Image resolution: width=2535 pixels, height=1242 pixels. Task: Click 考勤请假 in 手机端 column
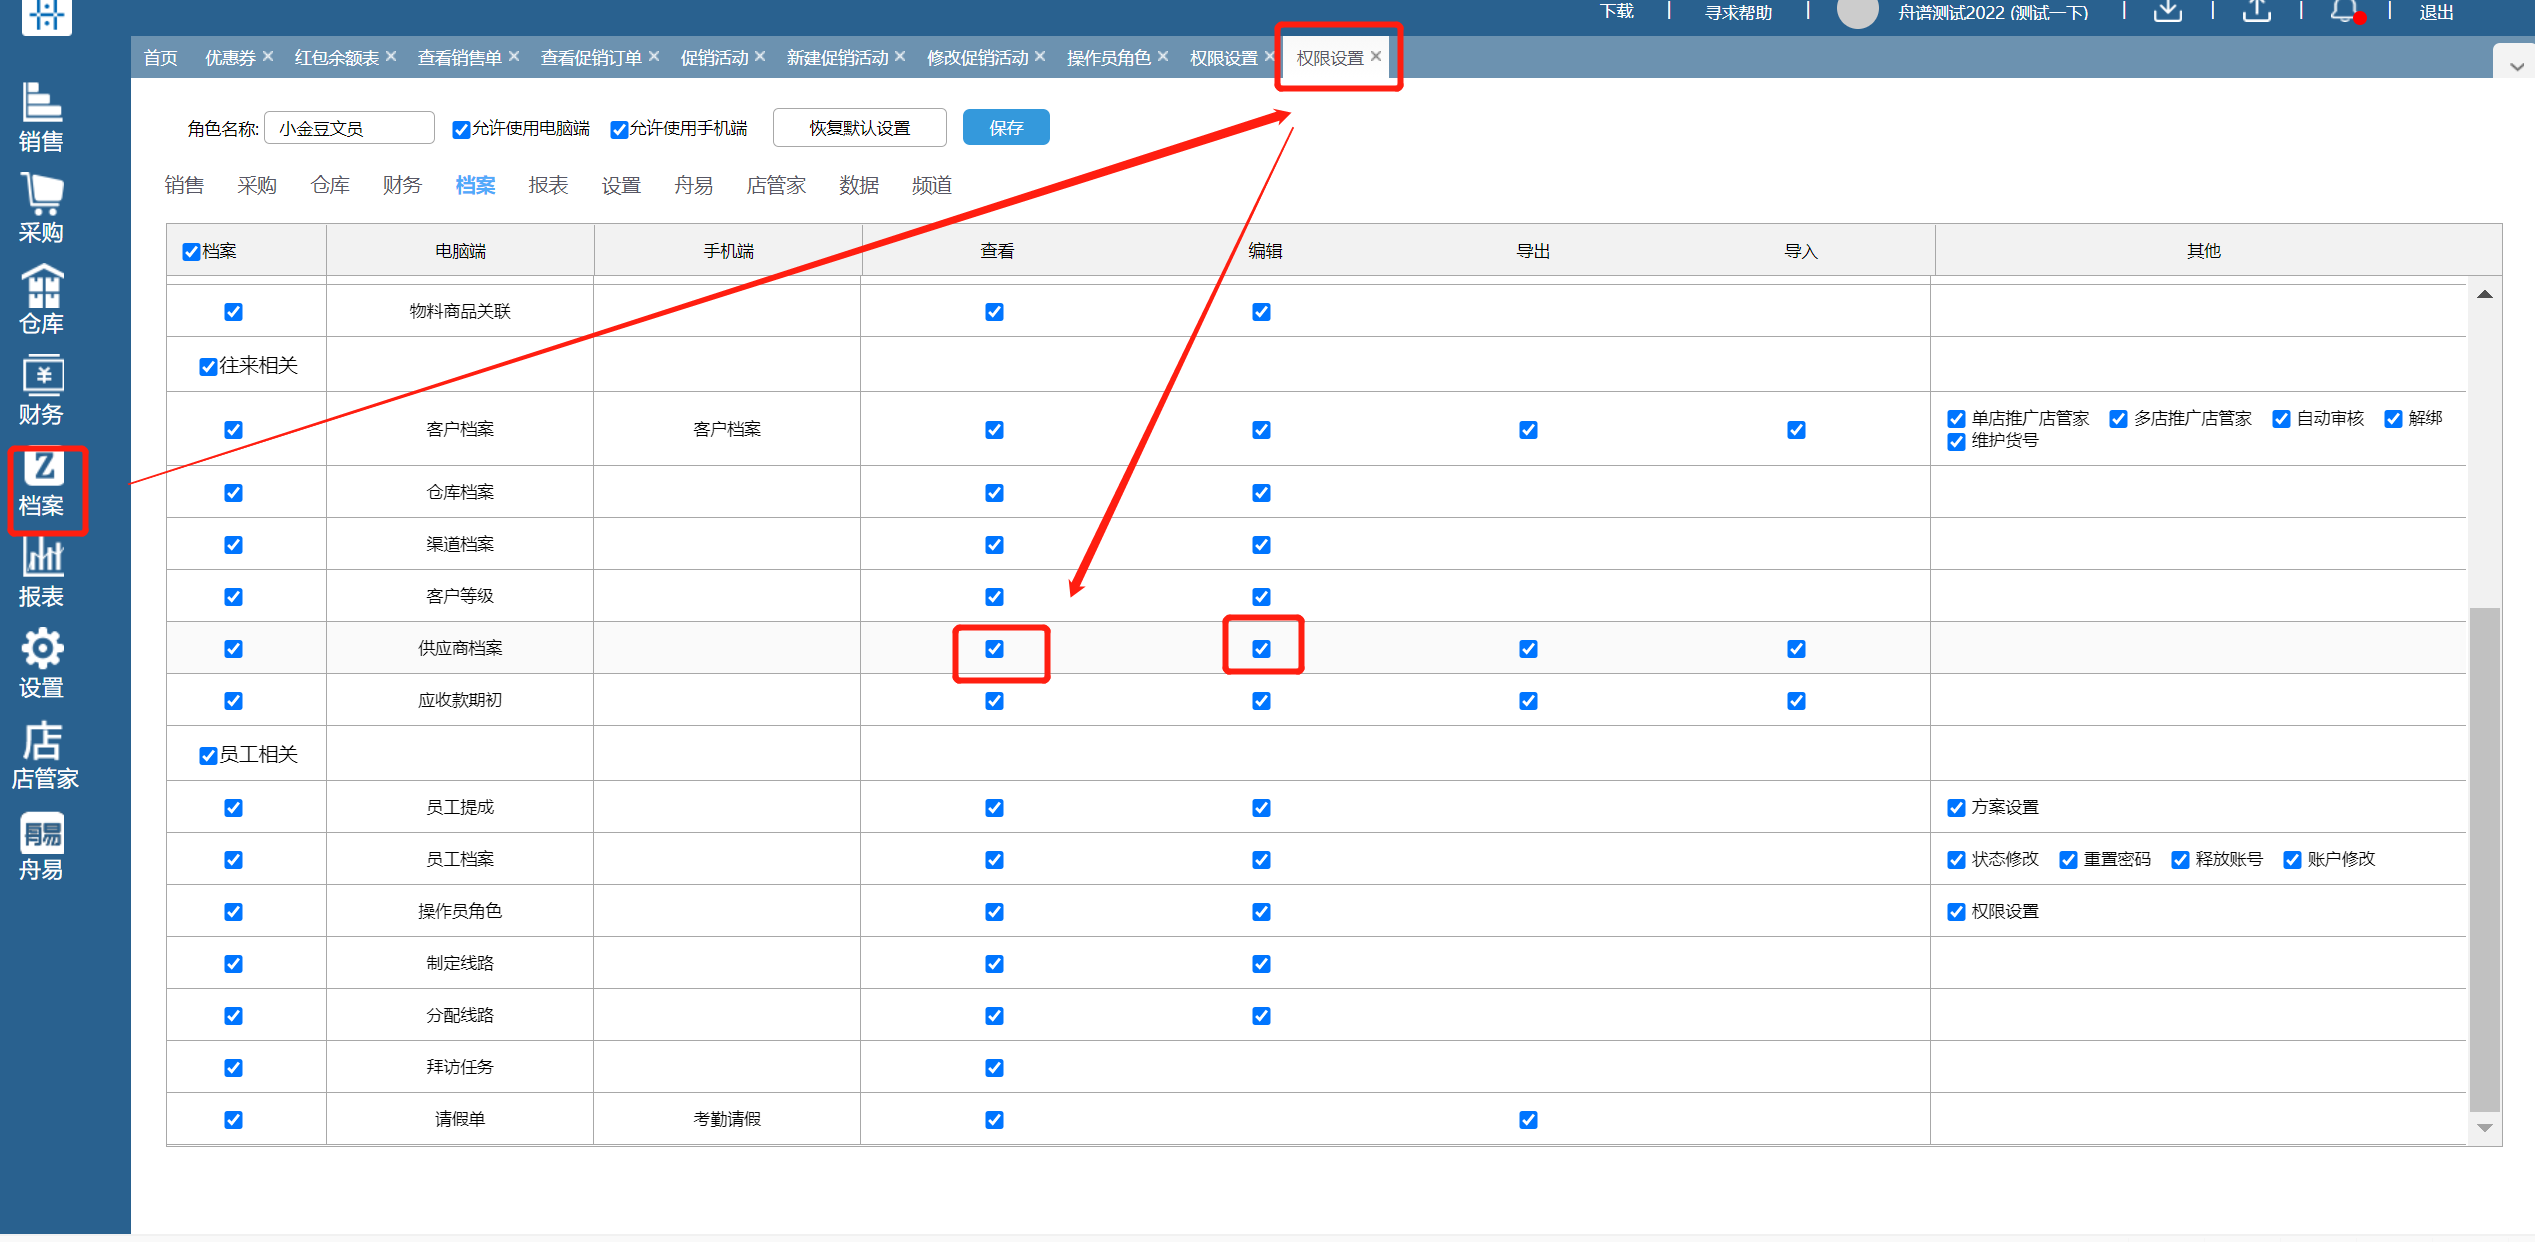pyautogui.click(x=727, y=1119)
